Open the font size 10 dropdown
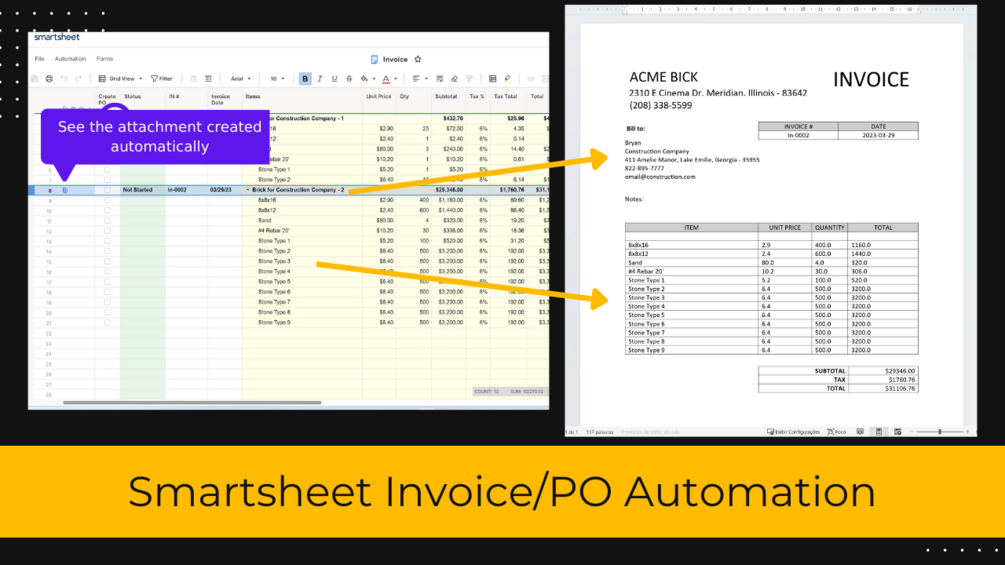 (277, 79)
